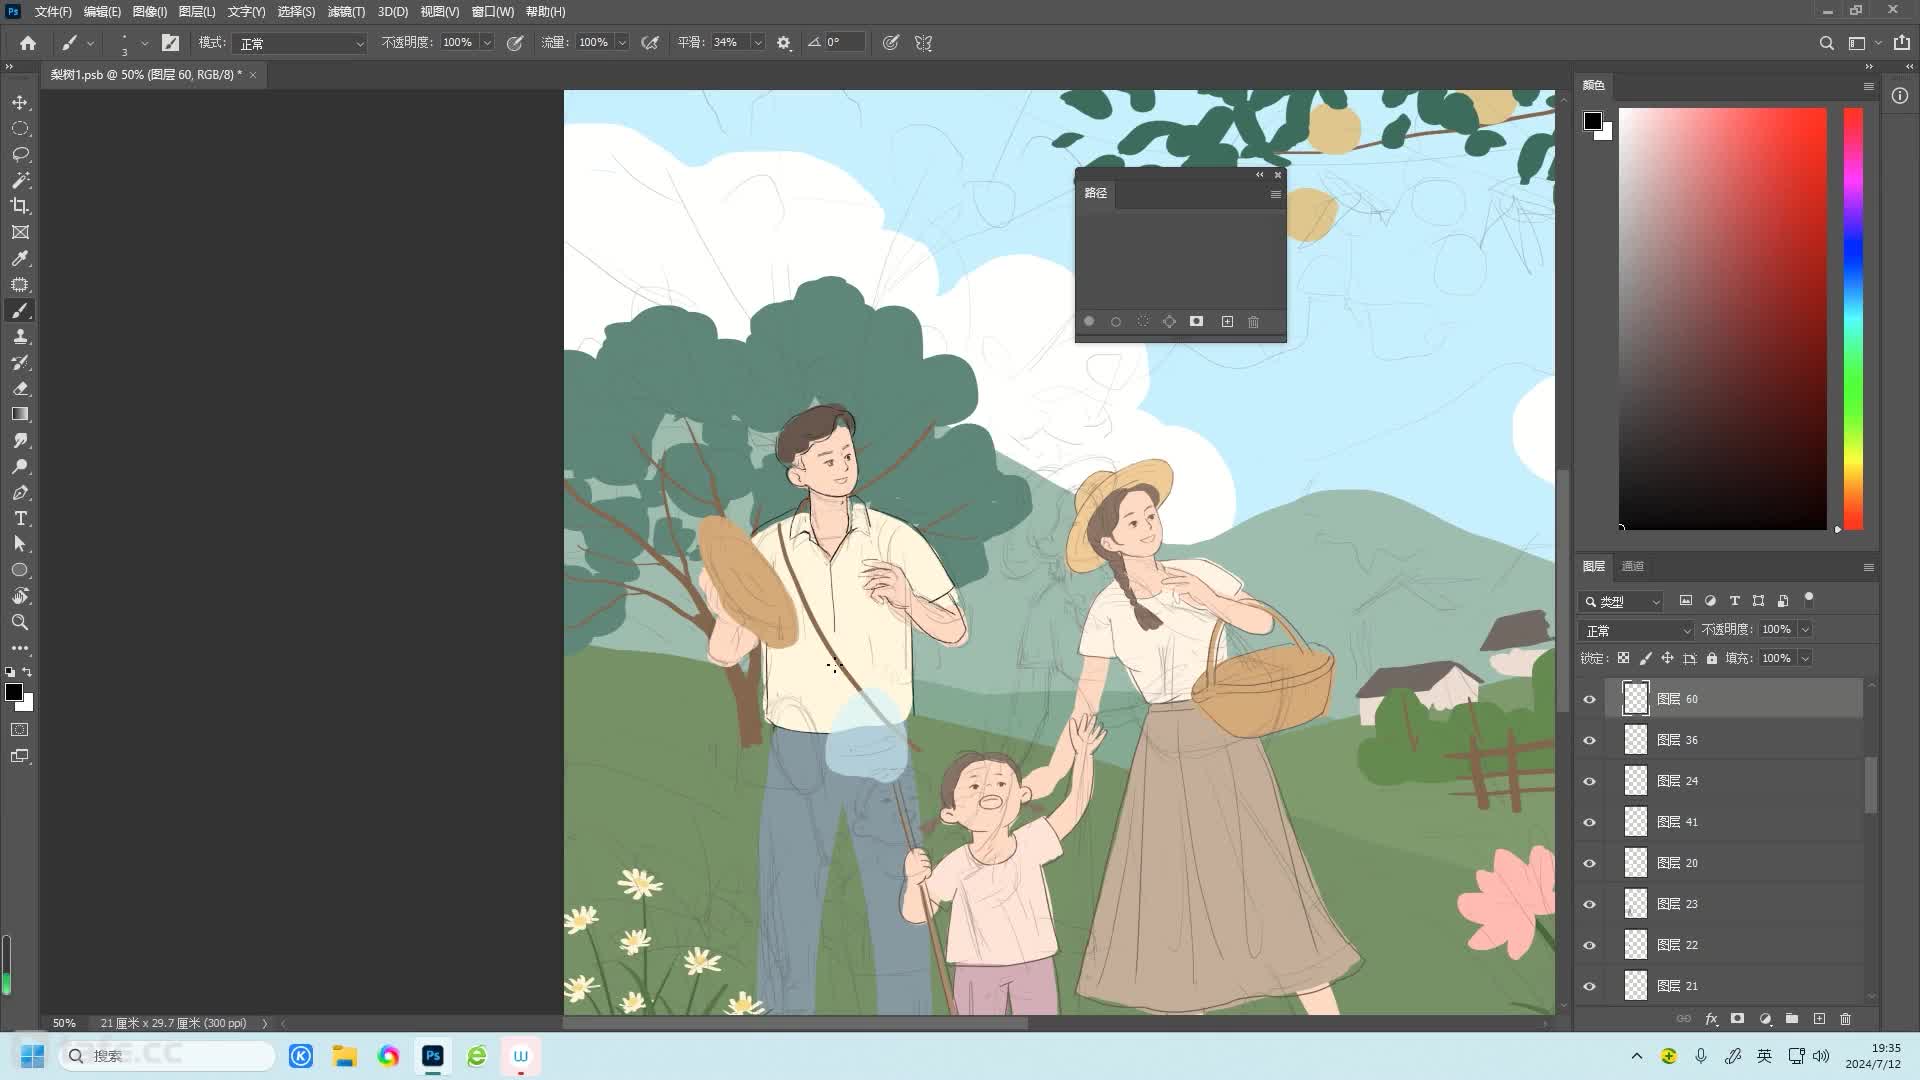Toggle symmetry paint butterfly icon
Viewport: 1920px width, 1080px height.
click(924, 43)
